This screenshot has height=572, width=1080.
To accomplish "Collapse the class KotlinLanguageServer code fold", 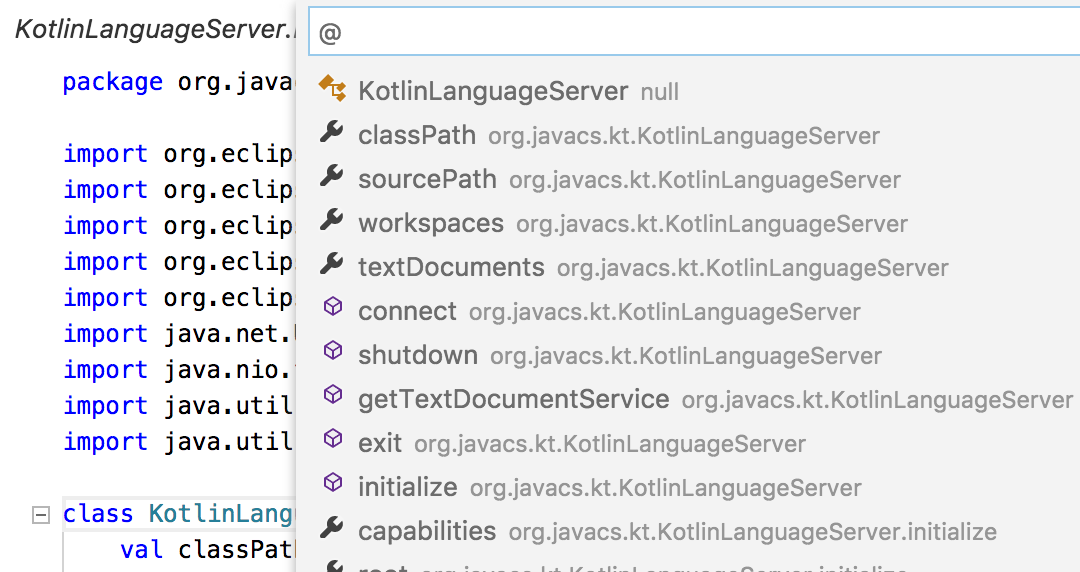I will [x=41, y=515].
